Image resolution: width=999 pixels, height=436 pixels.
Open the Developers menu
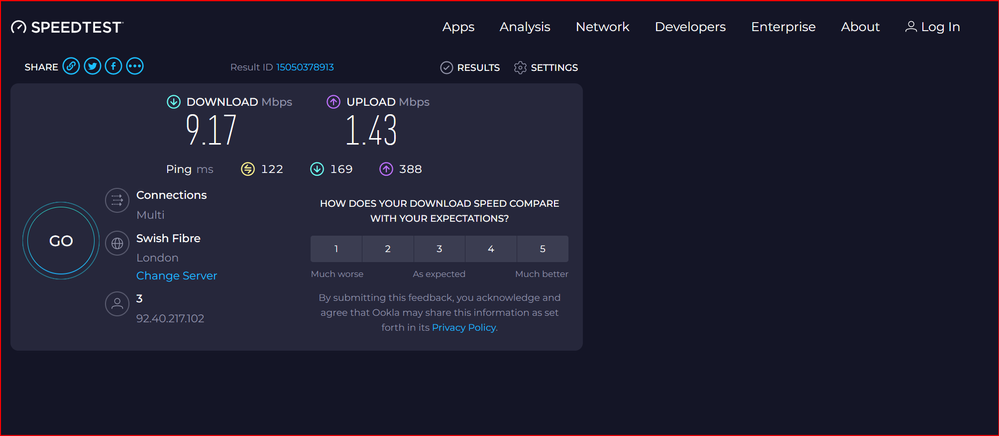pos(690,27)
